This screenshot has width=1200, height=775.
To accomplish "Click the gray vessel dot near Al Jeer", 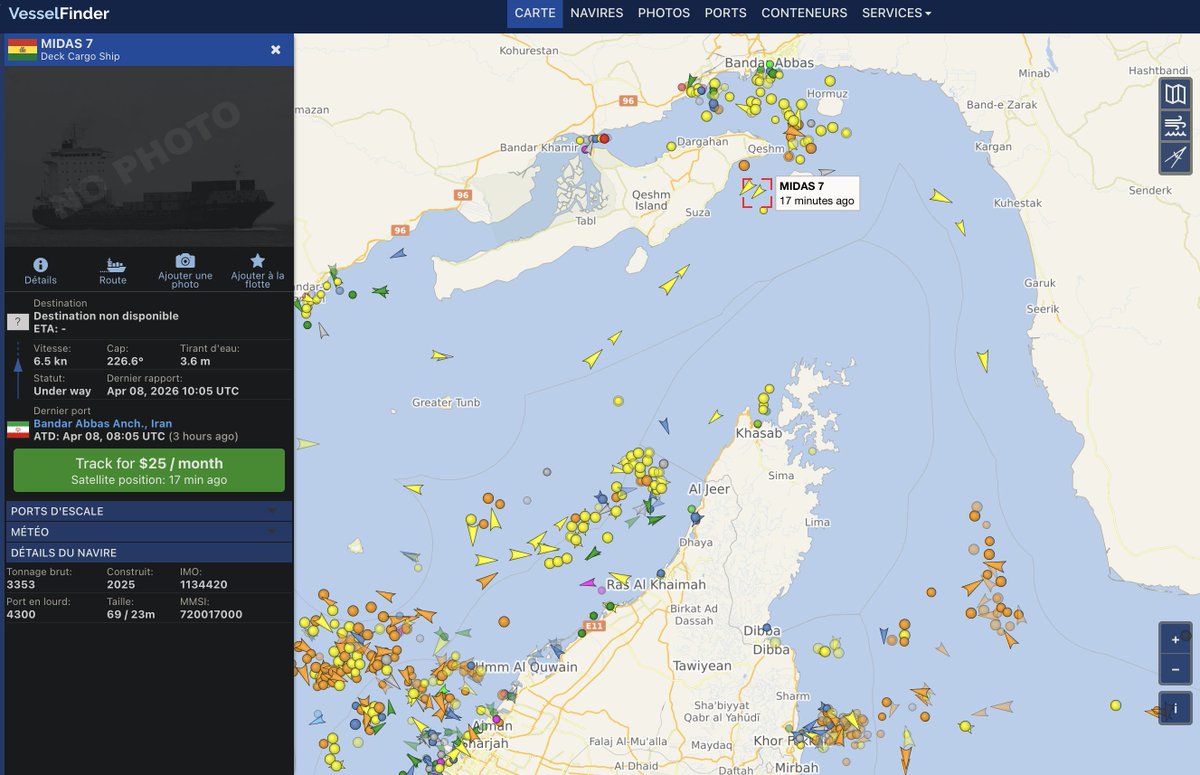I will [x=663, y=463].
